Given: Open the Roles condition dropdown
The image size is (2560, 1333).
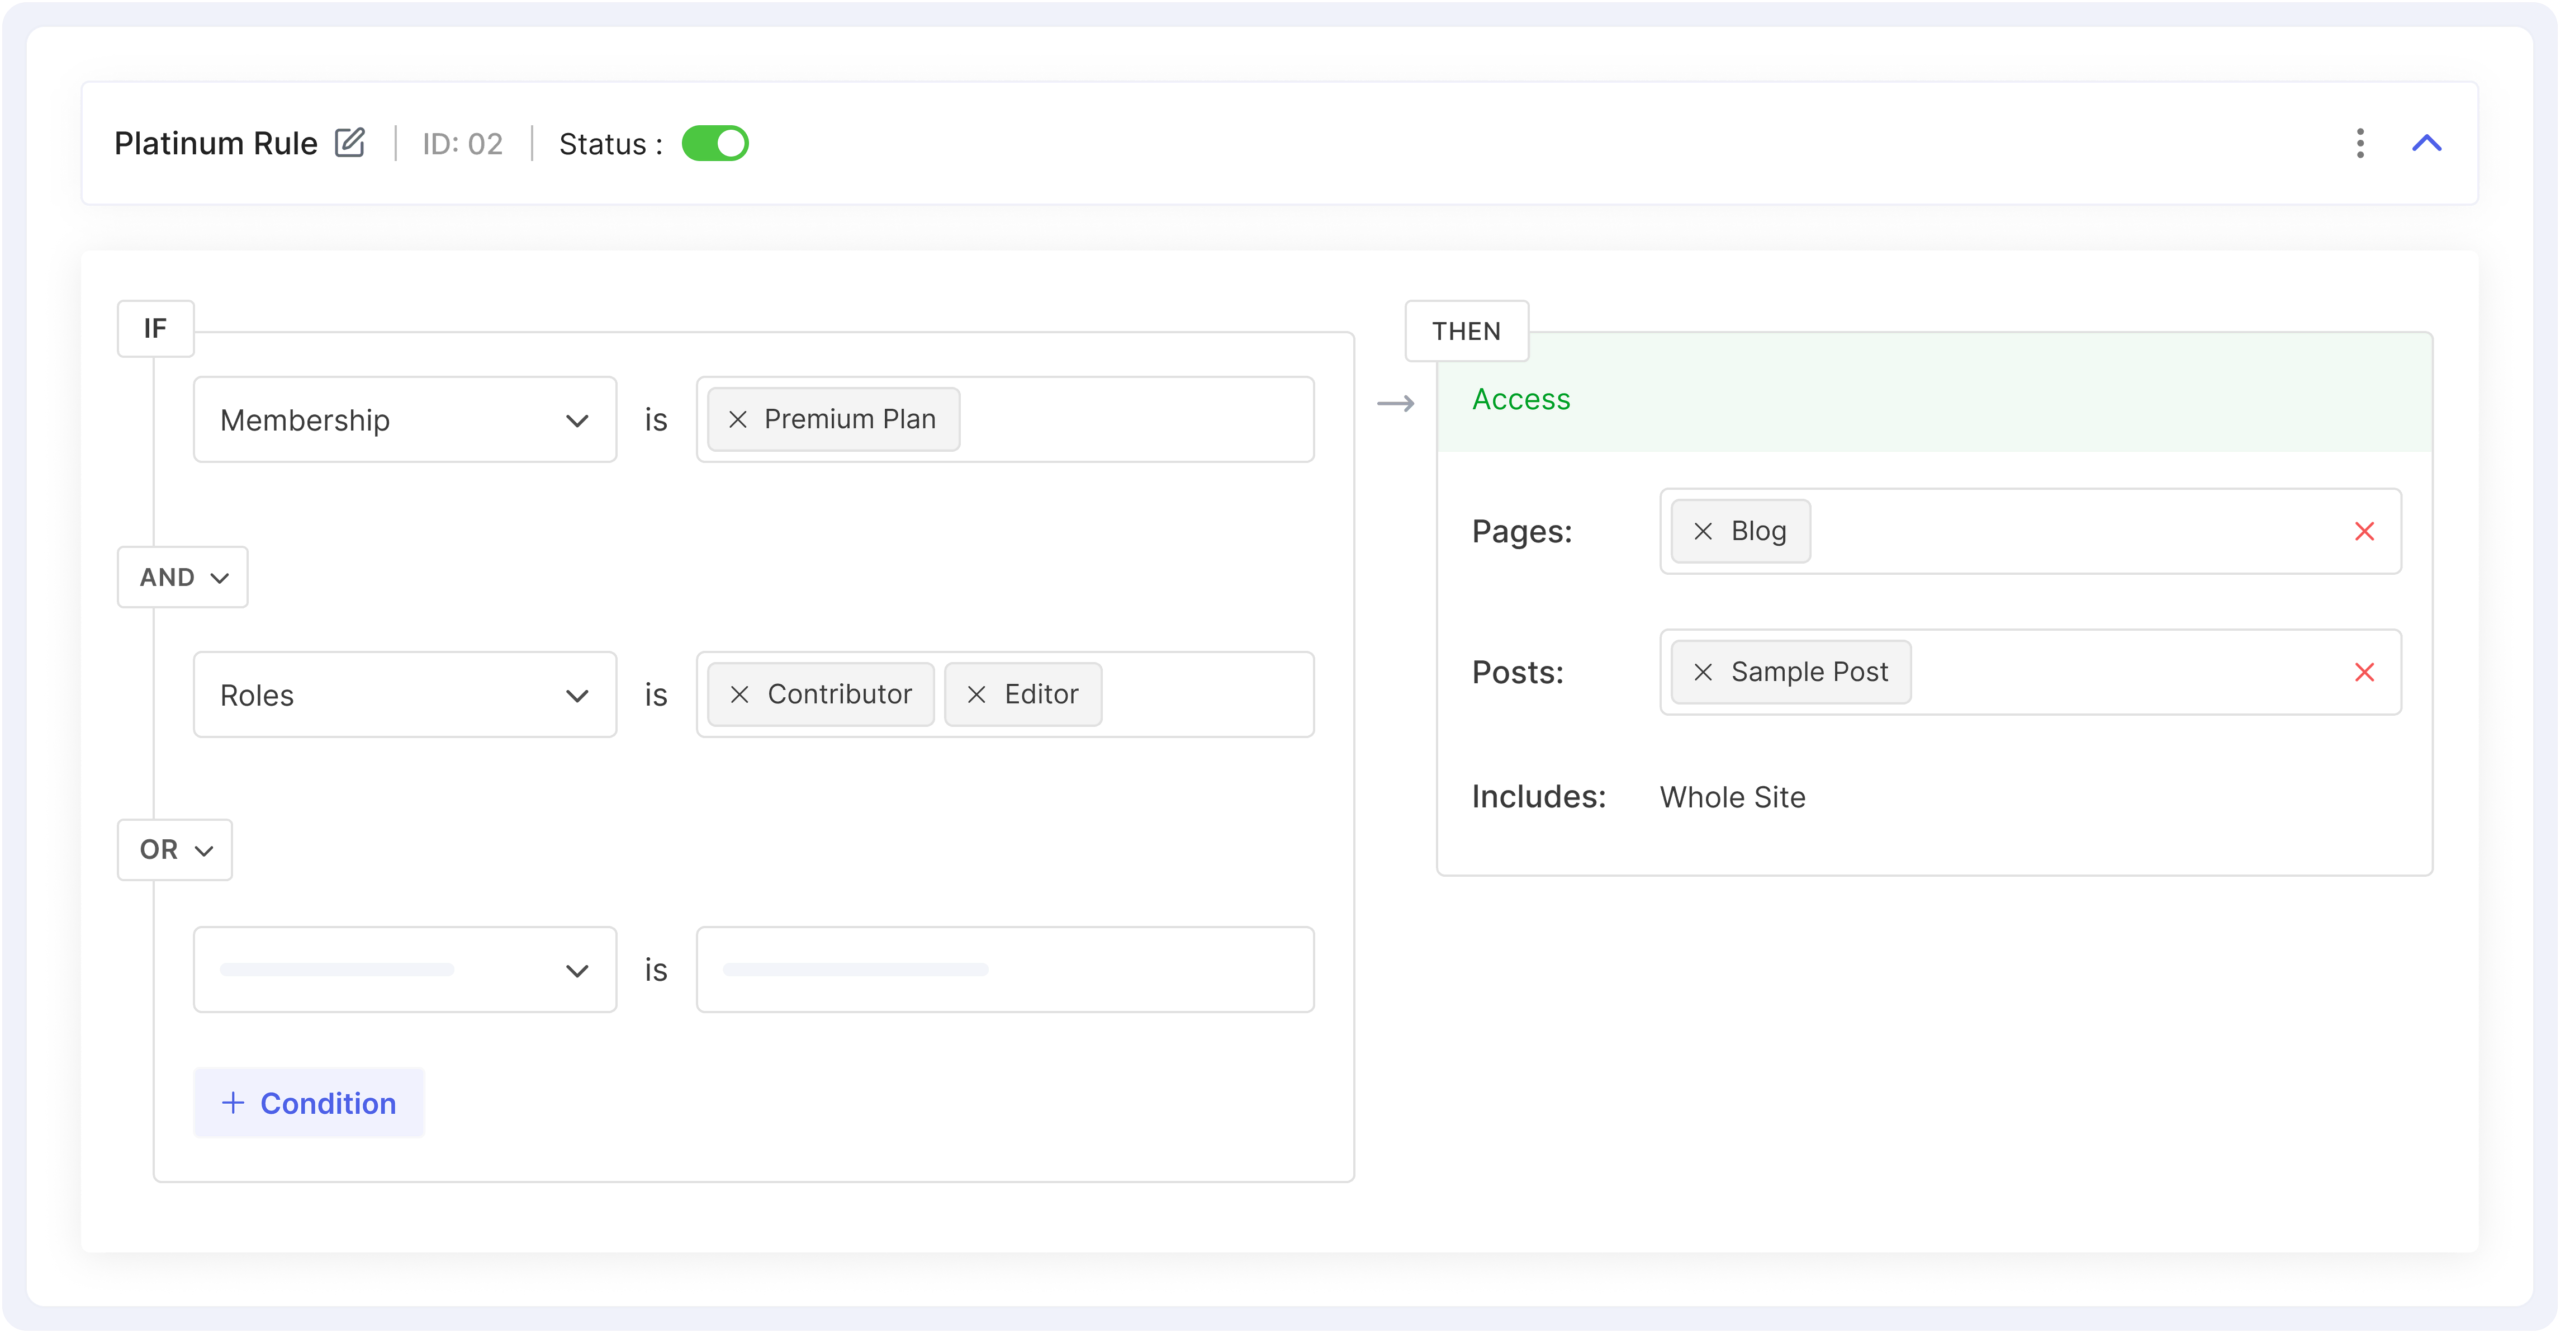Looking at the screenshot, I should coord(405,695).
